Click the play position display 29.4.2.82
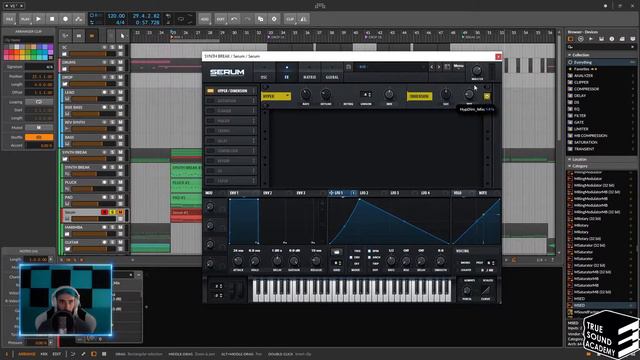The width and height of the screenshot is (640, 360). [x=146, y=16]
